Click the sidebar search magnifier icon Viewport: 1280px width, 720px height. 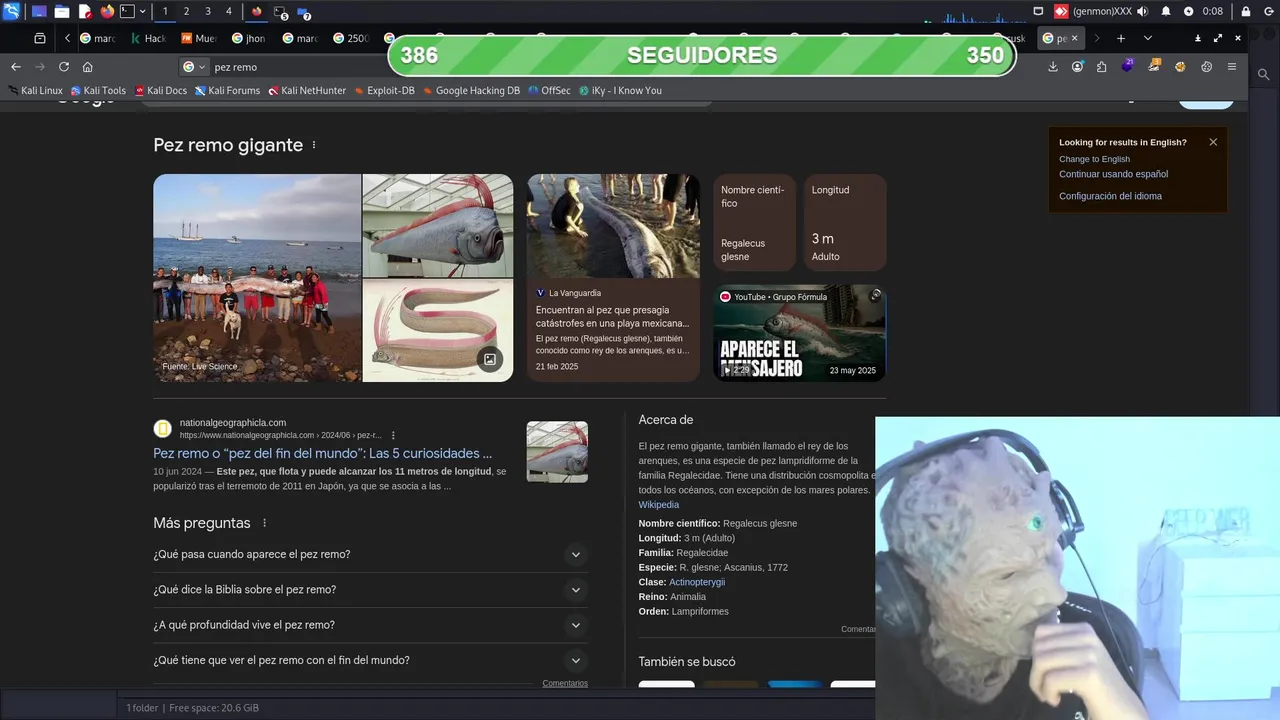coord(1264,74)
